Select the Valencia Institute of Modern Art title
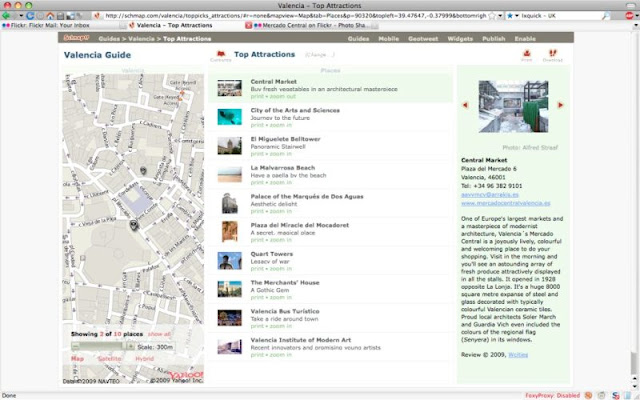The image size is (640, 400). coord(300,340)
